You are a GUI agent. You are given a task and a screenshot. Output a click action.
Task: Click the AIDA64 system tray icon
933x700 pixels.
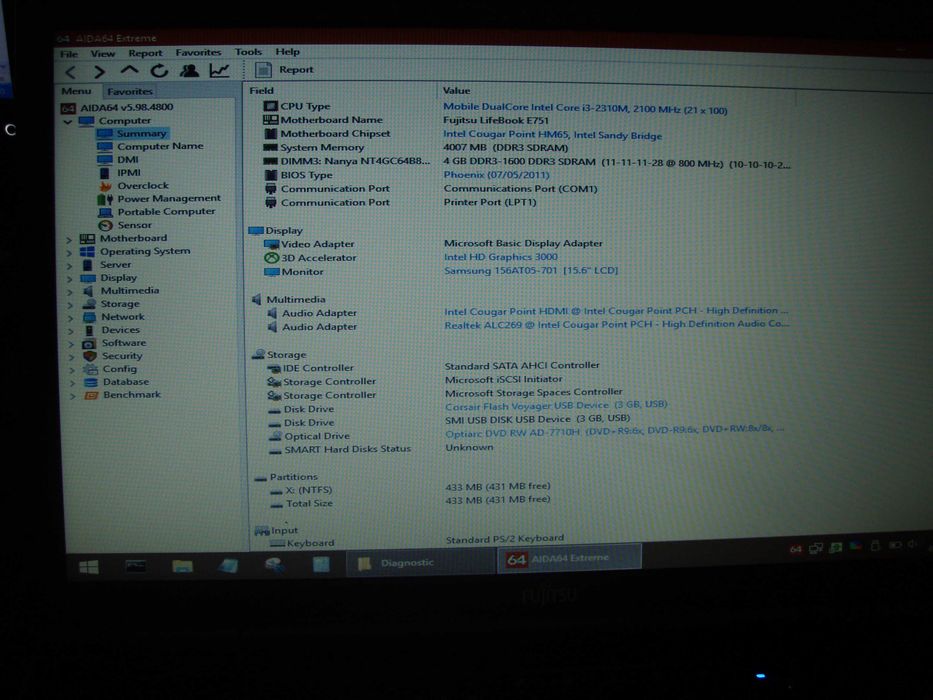point(796,549)
